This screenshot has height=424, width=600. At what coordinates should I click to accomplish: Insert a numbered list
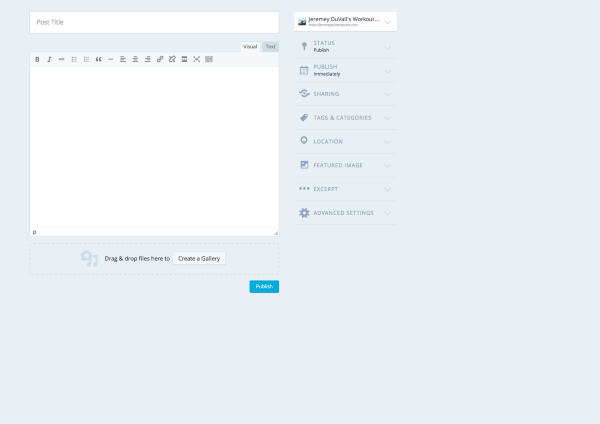86,59
